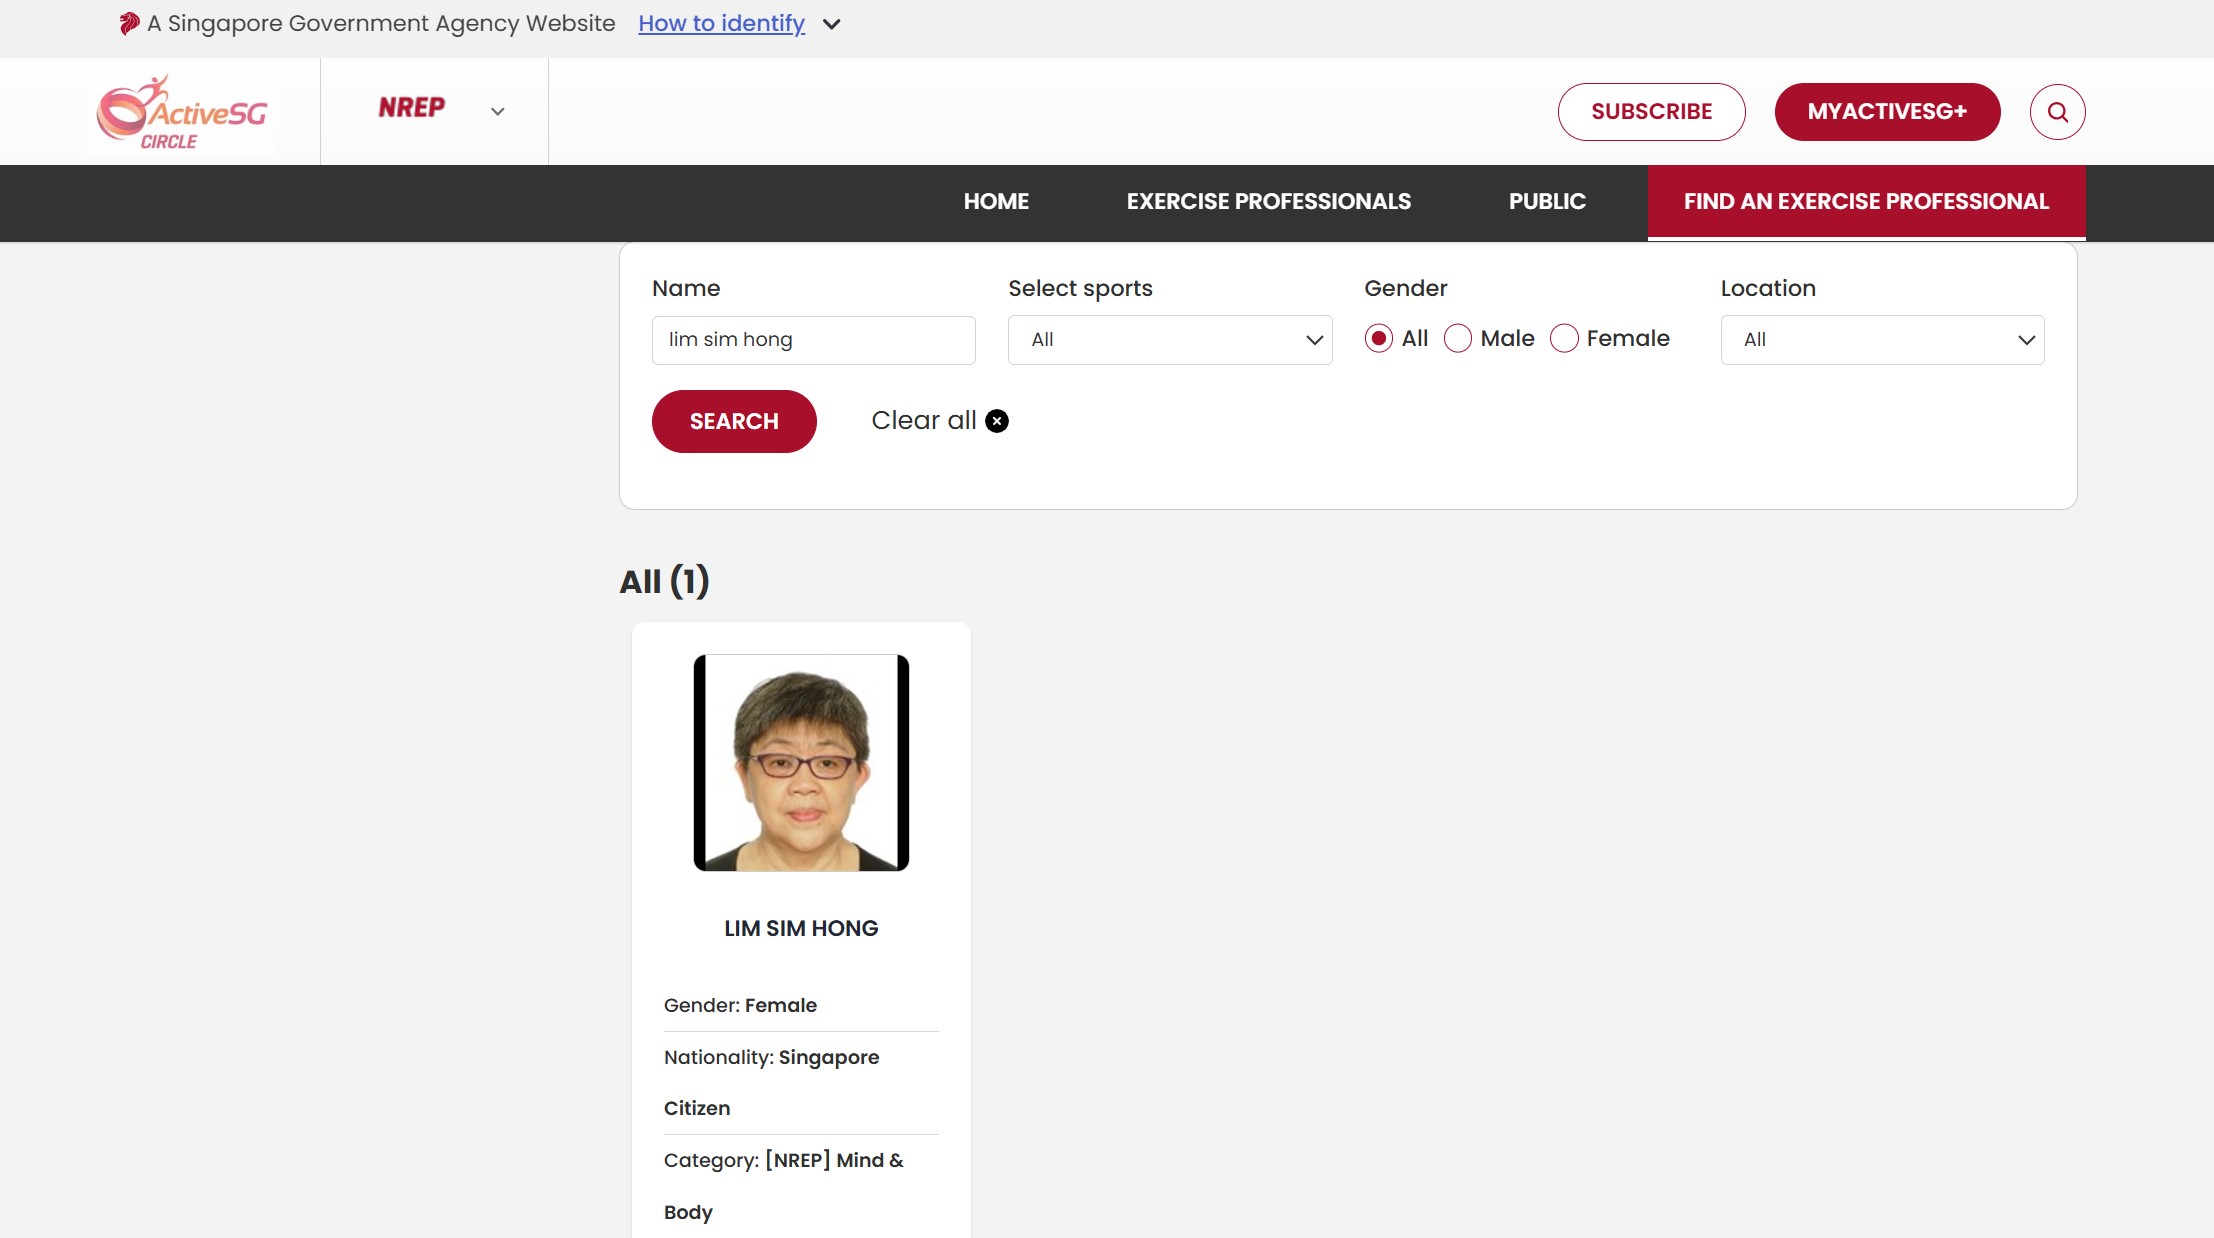Image resolution: width=2214 pixels, height=1238 pixels.
Task: Click 'A Singapore Government Agency Website' text
Action: [381, 23]
